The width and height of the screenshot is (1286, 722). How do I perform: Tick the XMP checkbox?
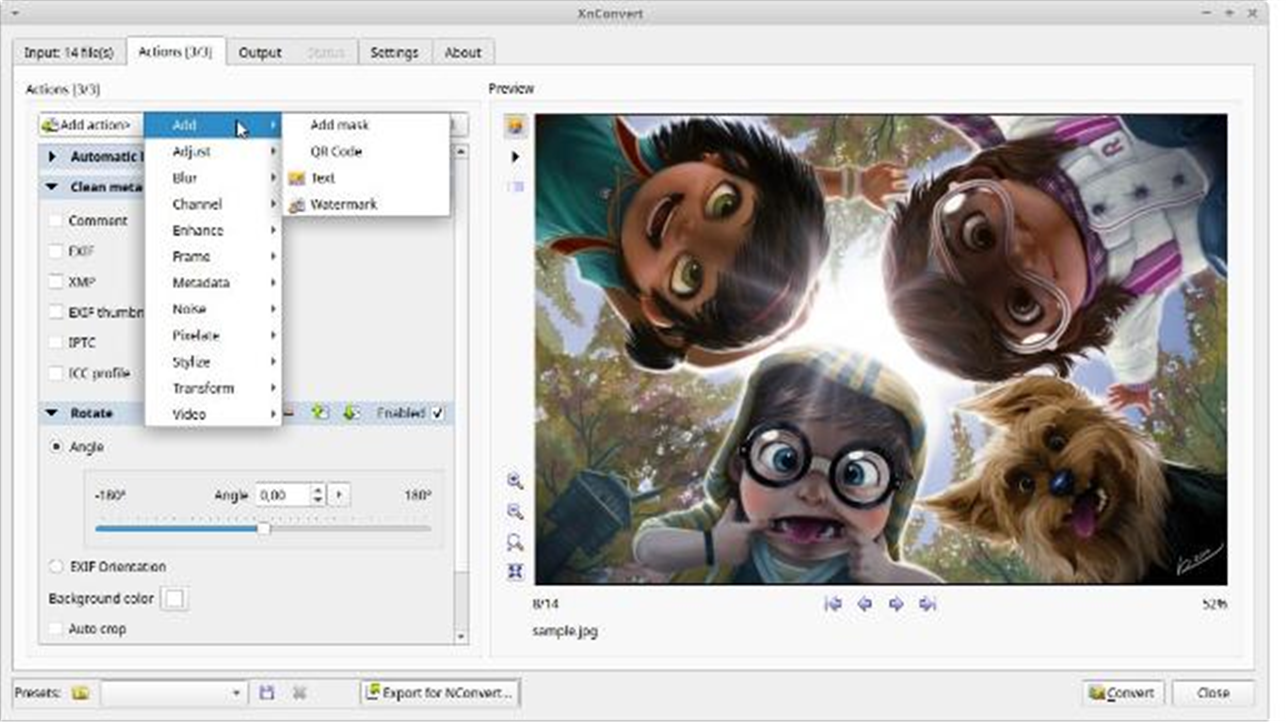56,282
